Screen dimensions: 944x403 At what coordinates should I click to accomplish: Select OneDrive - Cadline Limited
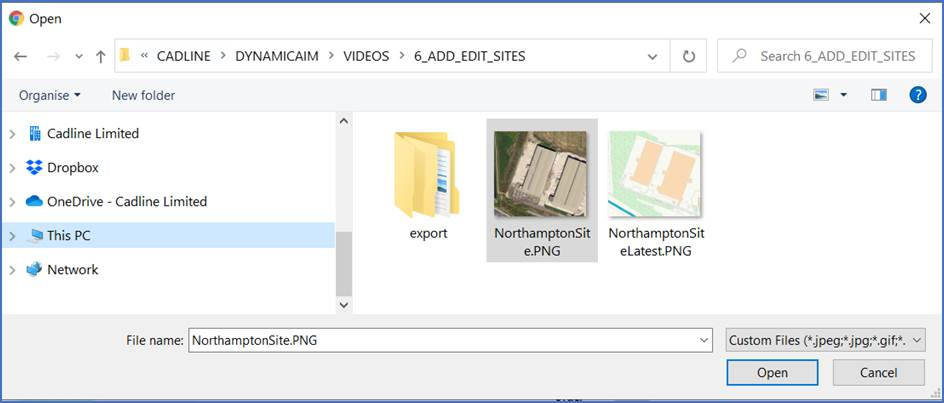tap(127, 202)
